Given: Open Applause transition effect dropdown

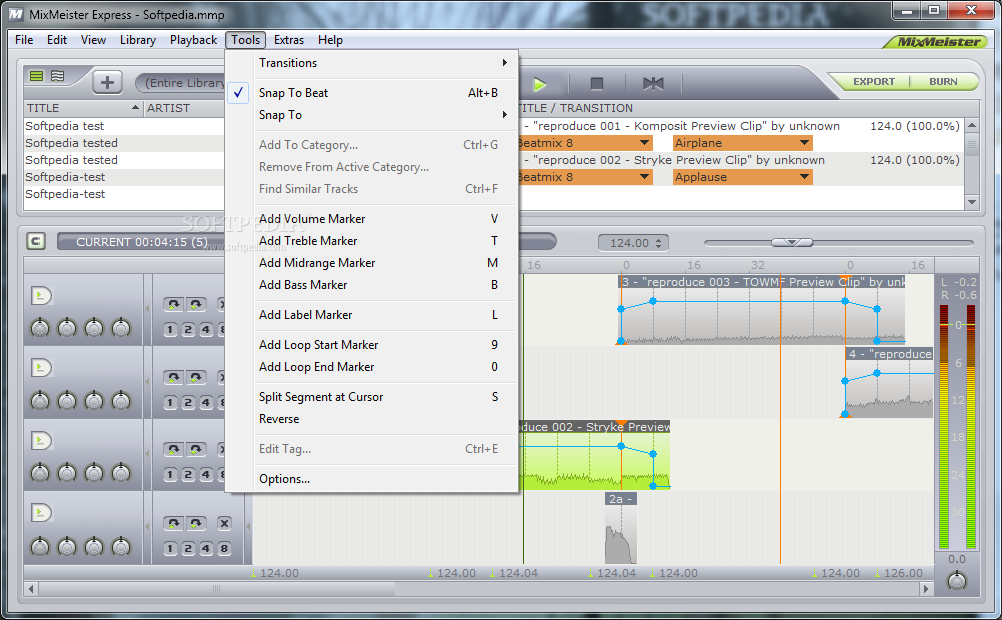Looking at the screenshot, I should pos(743,177).
